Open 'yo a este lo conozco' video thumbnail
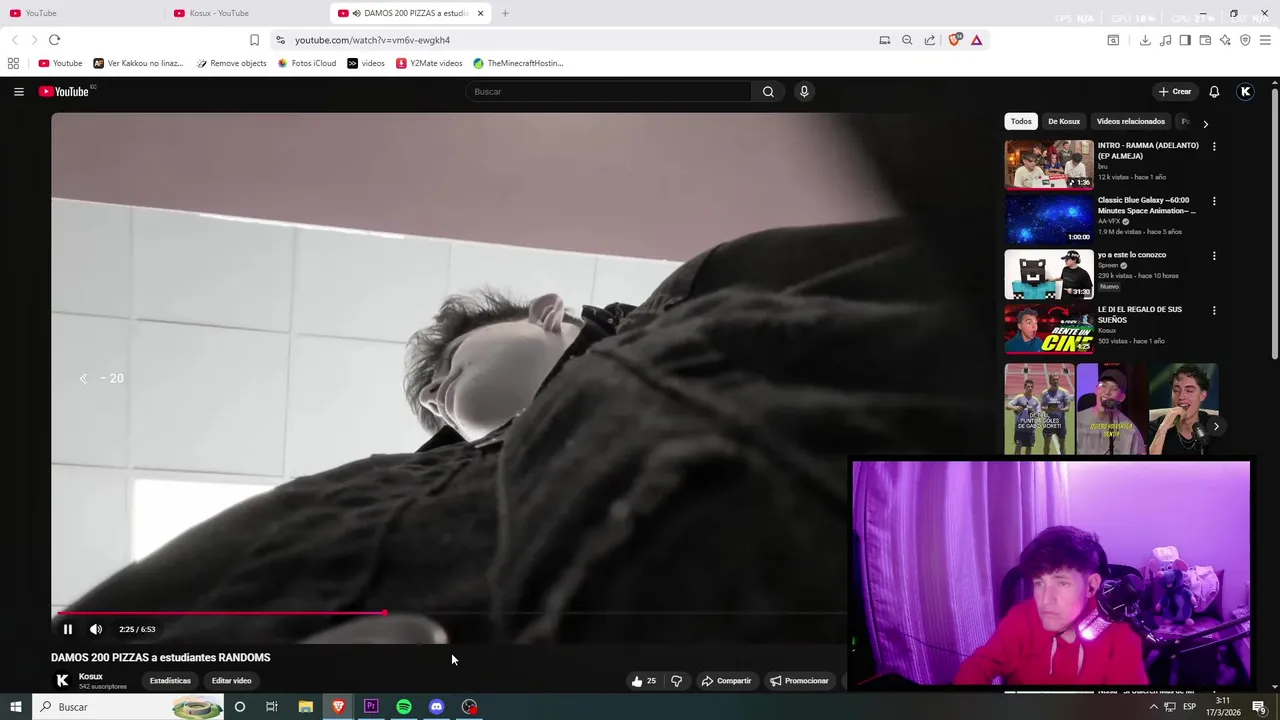The width and height of the screenshot is (1280, 720). 1049,275
